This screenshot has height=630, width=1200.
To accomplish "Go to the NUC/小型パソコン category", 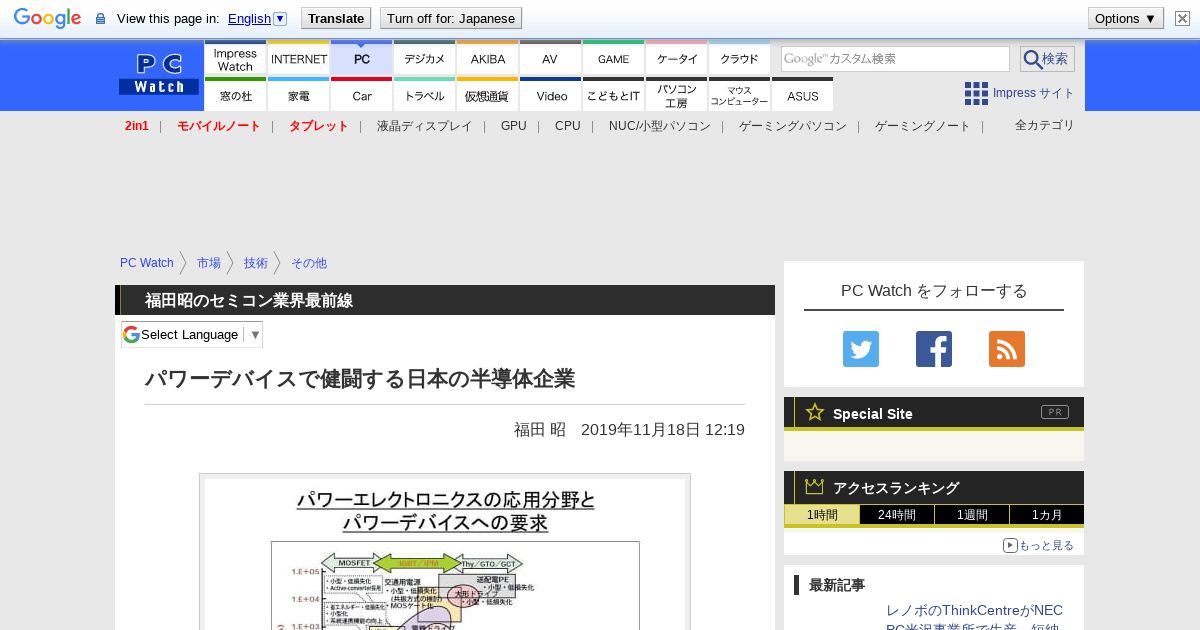I will 660,126.
